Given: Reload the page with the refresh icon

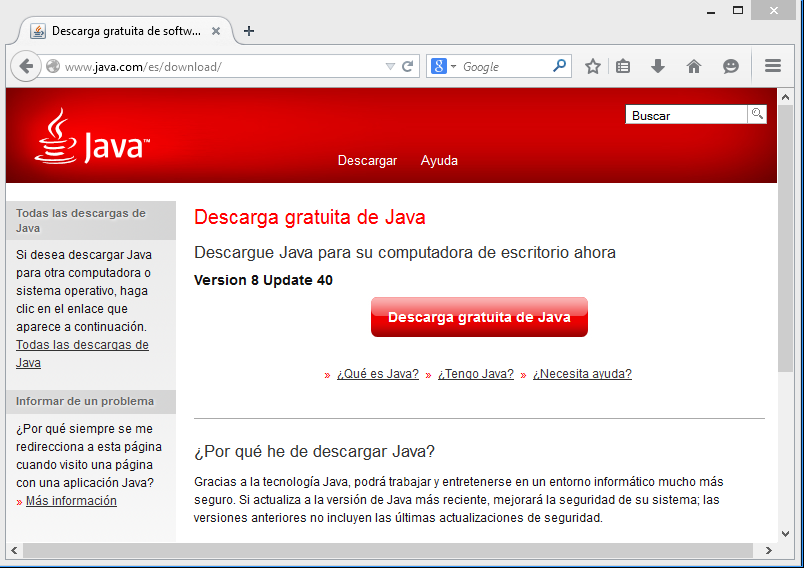Looking at the screenshot, I should (408, 66).
